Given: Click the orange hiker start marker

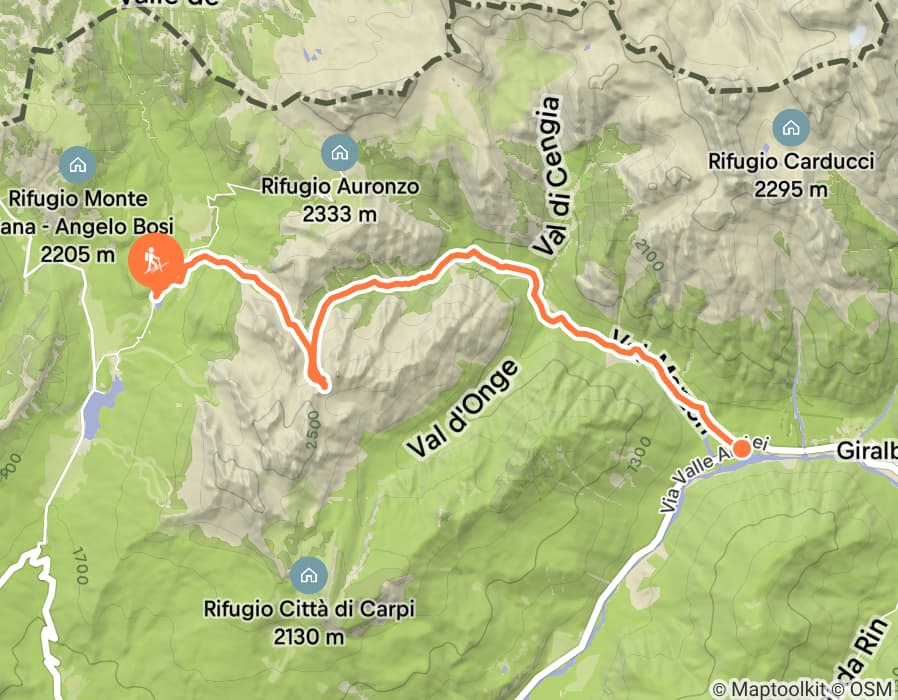Looking at the screenshot, I should [155, 262].
